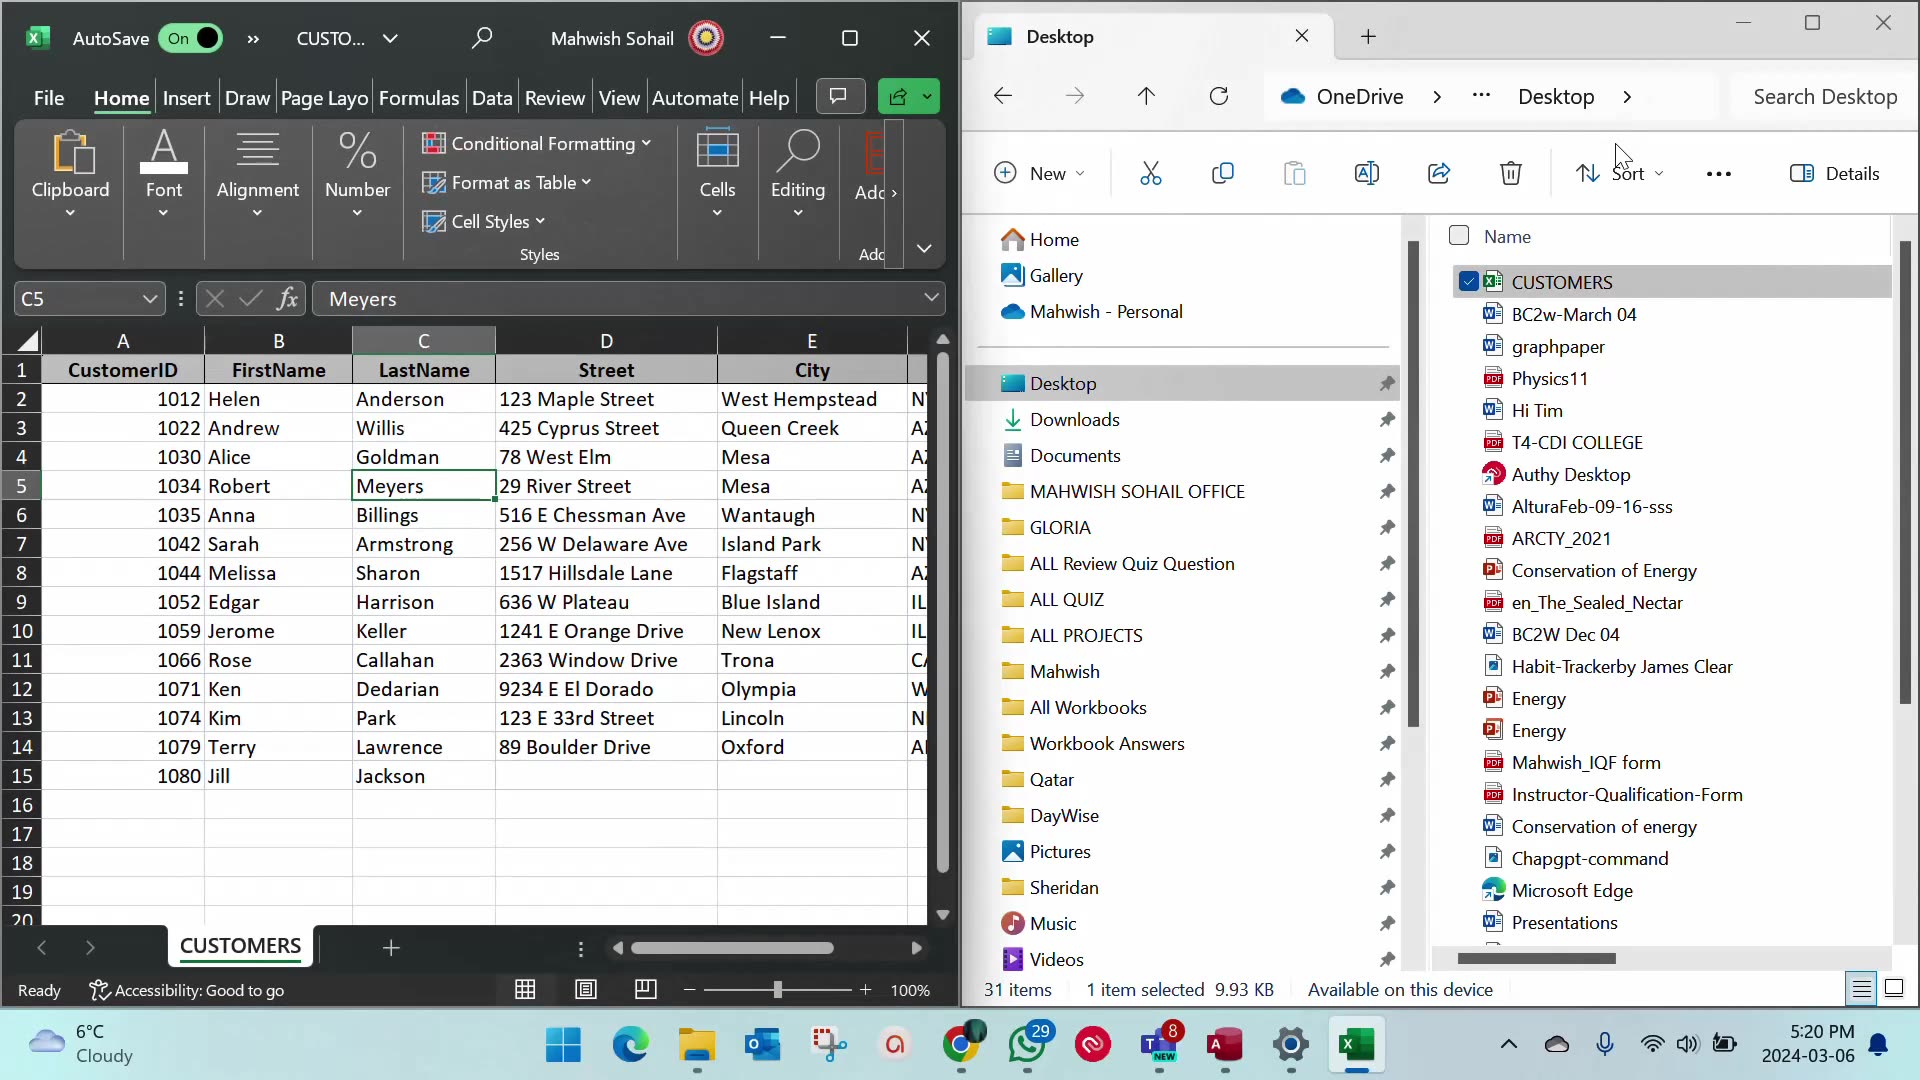Click the New button in File Explorer
Viewport: 1920px width, 1080px height.
1037,174
